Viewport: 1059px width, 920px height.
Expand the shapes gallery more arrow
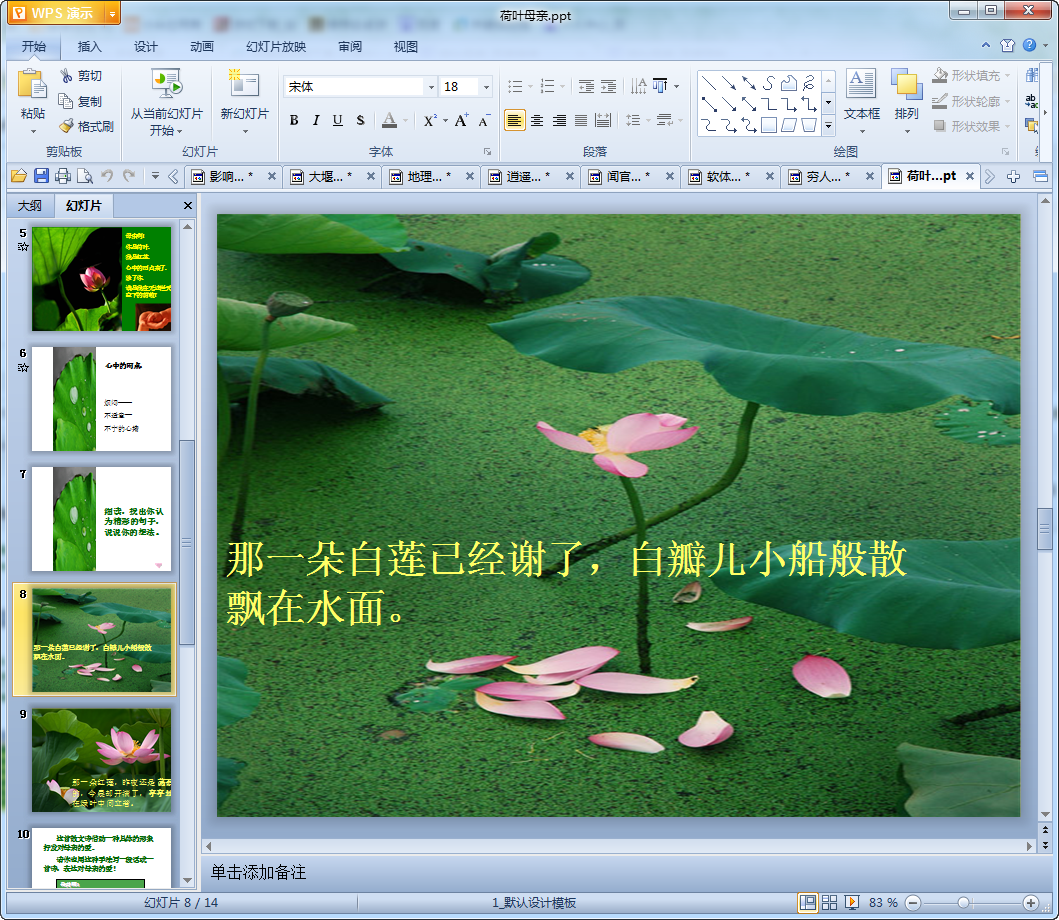[x=829, y=126]
